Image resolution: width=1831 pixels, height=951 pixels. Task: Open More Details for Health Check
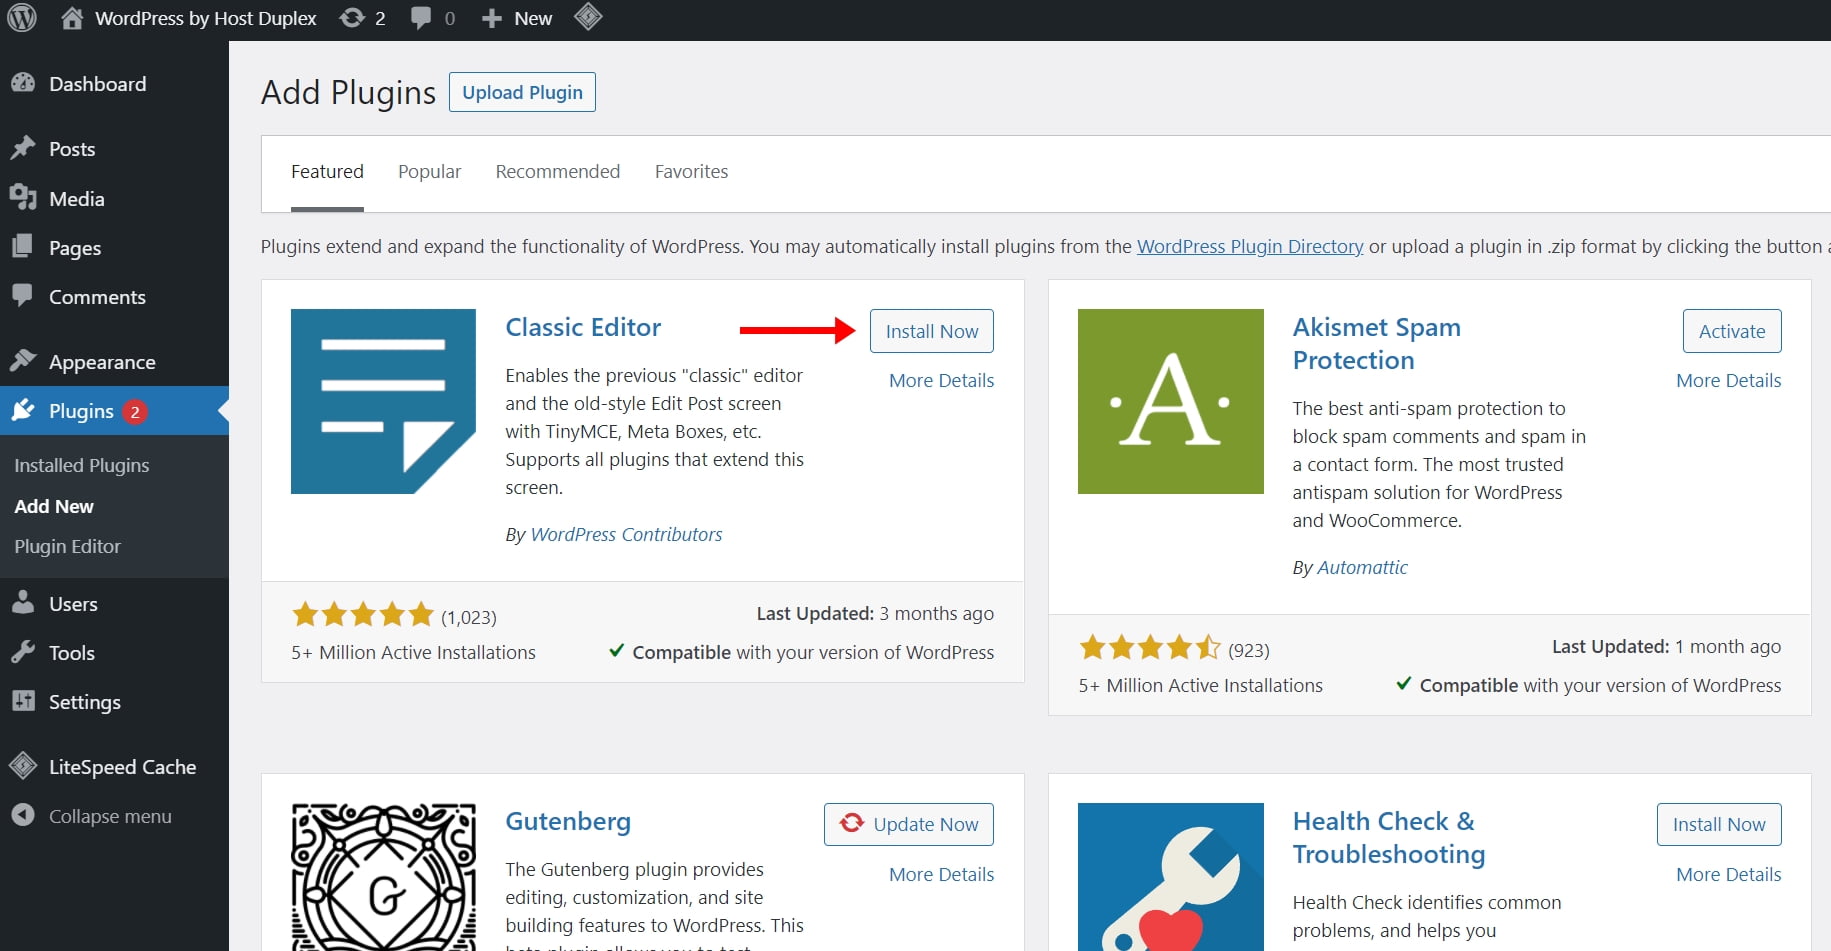(x=1729, y=874)
